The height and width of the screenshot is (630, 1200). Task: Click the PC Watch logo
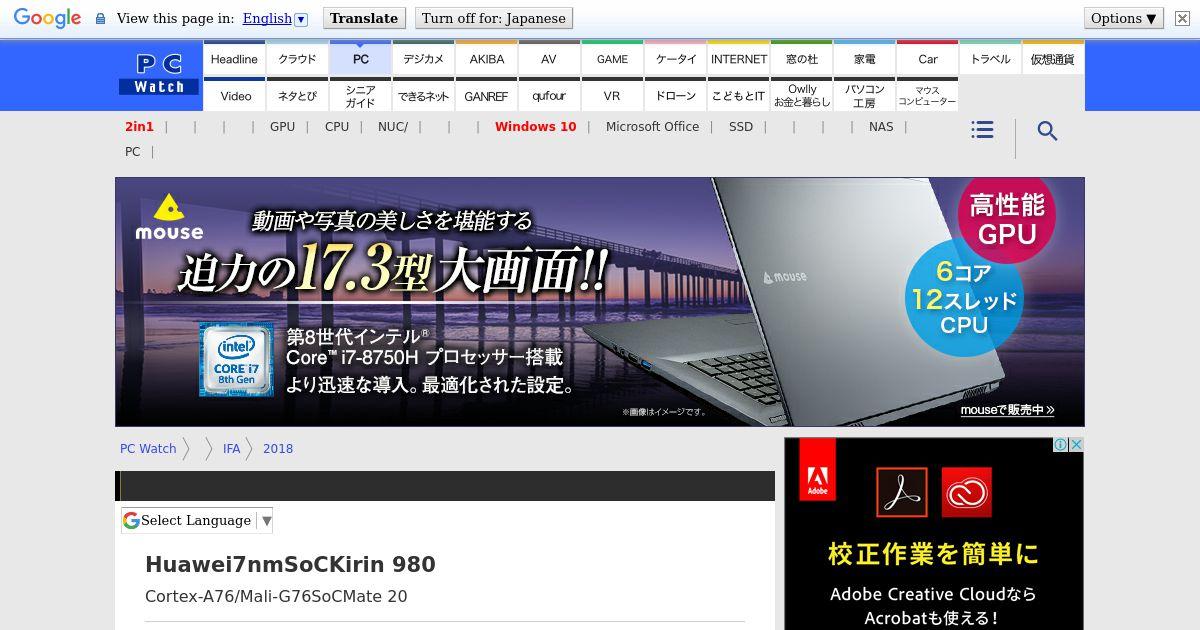pos(159,75)
